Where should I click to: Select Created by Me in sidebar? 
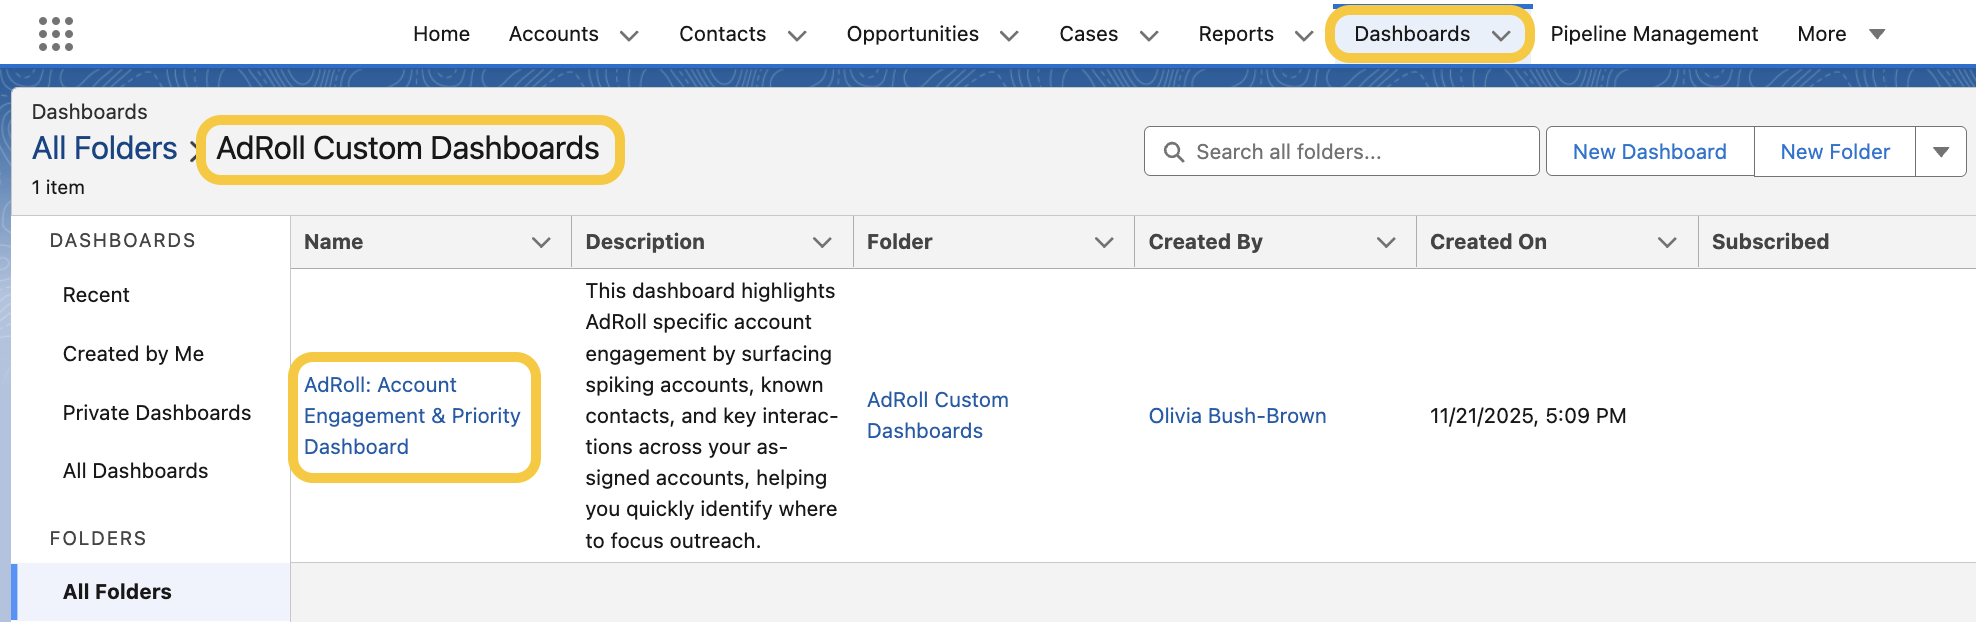133,354
